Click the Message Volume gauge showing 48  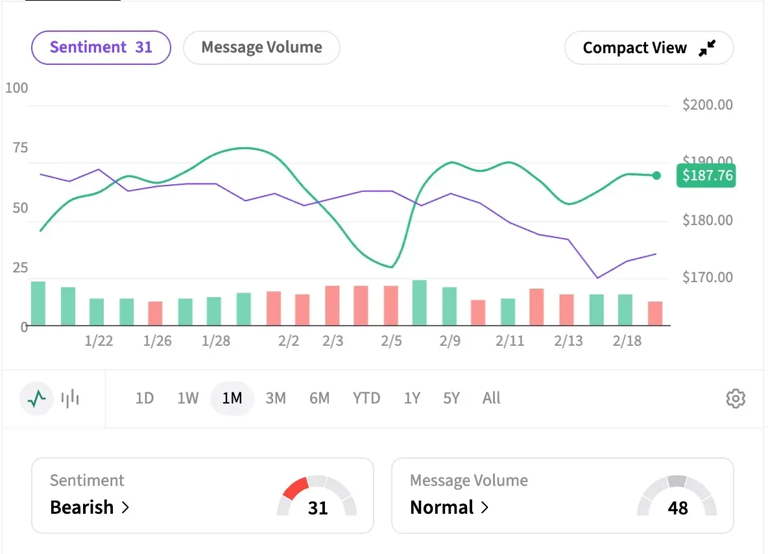click(677, 495)
